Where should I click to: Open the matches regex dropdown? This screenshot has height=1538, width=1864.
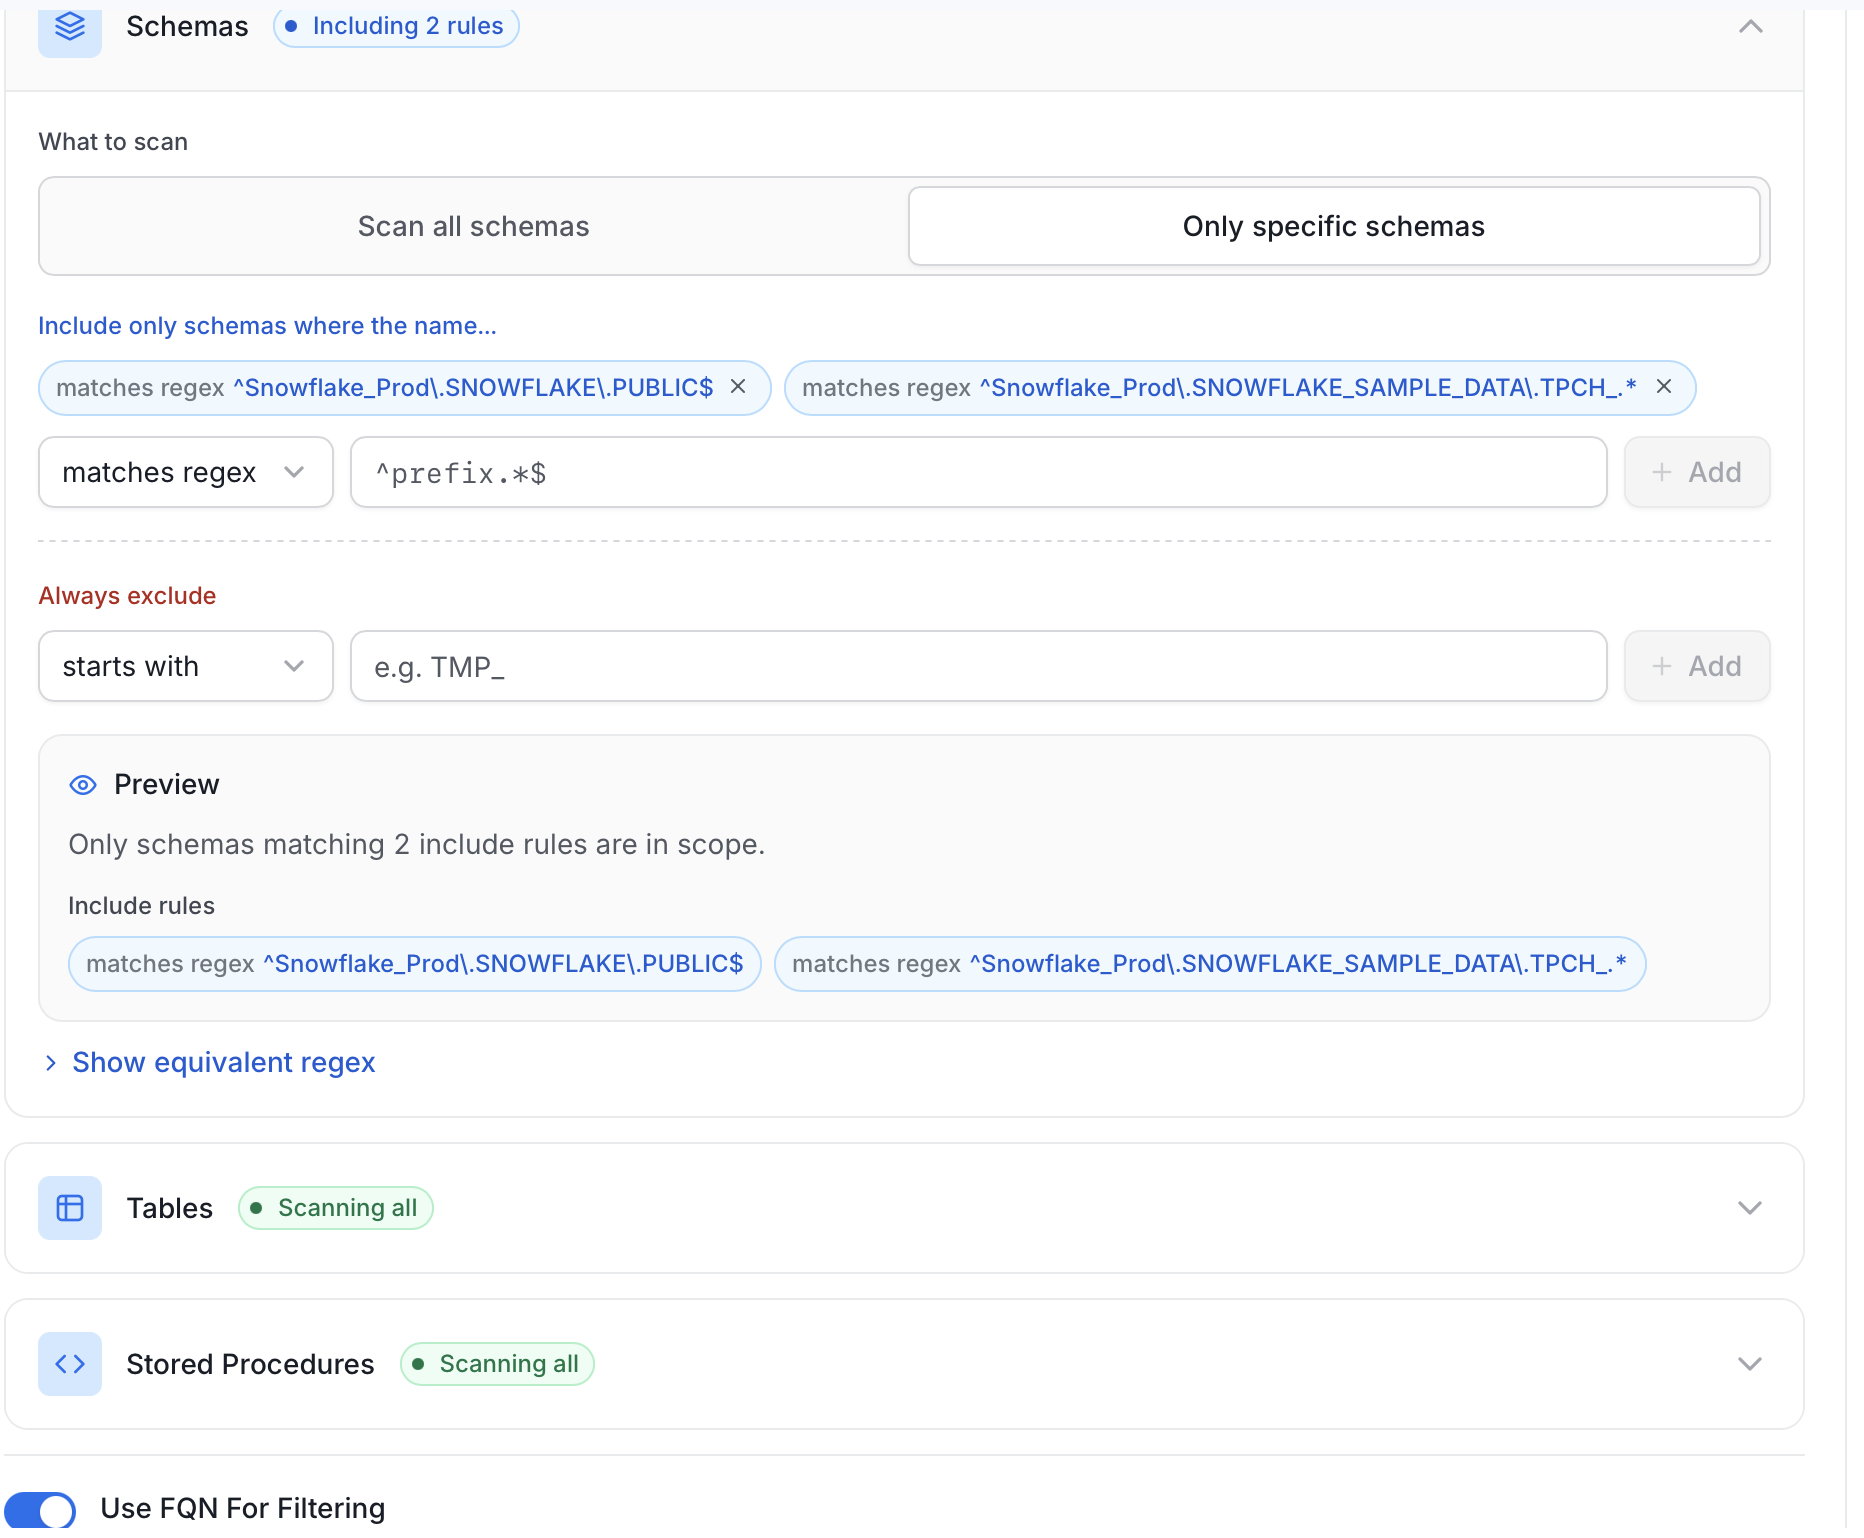point(186,472)
